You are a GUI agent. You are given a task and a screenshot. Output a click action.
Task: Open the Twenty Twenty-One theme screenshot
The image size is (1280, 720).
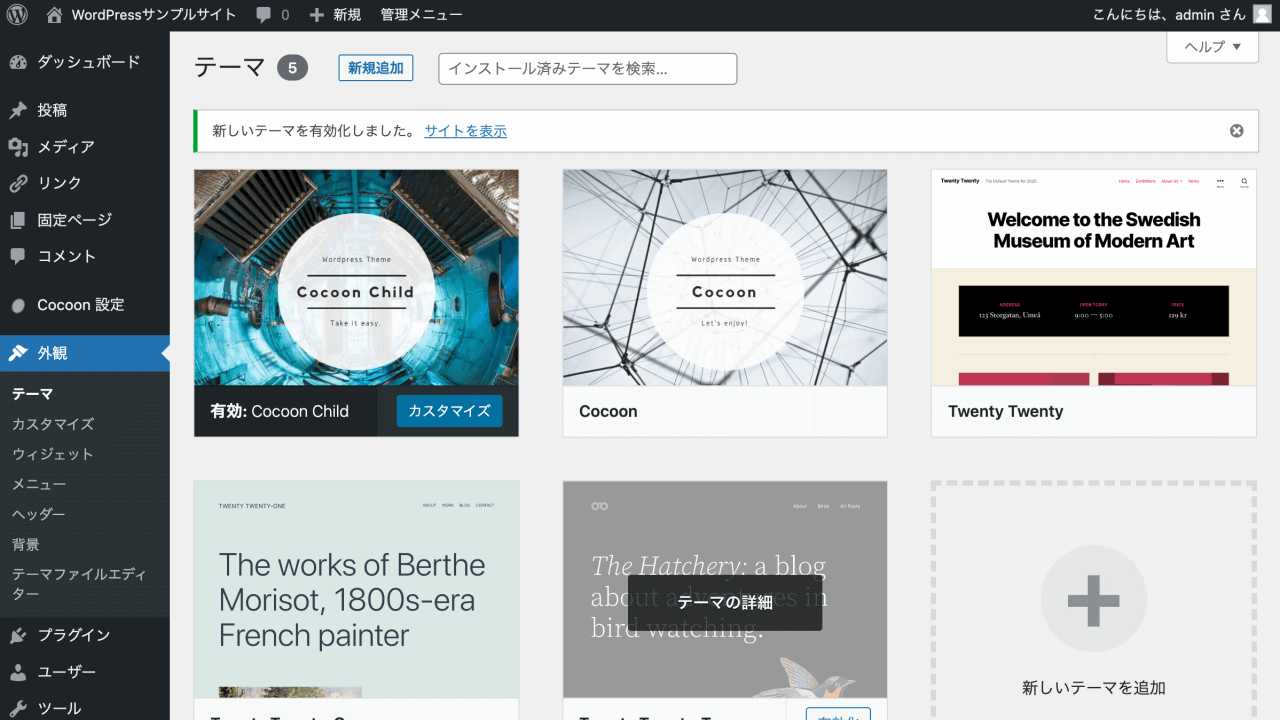[x=356, y=589]
